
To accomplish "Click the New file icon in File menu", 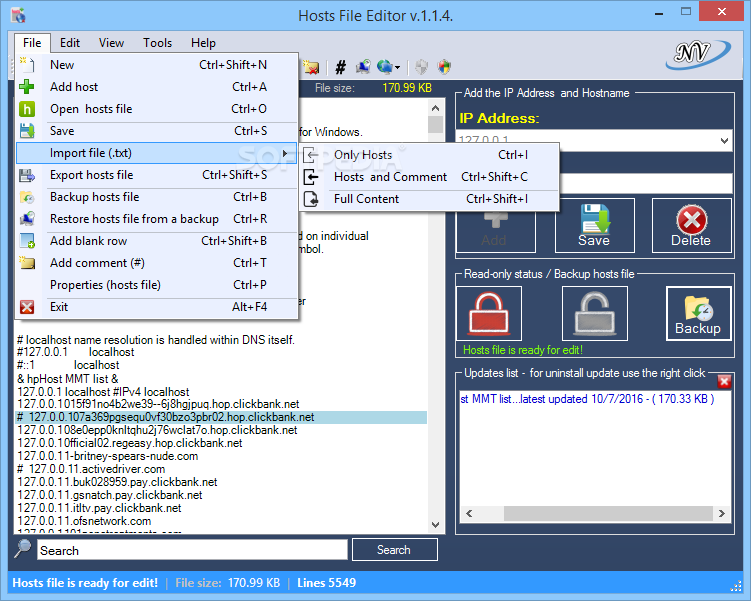I will pos(27,65).
